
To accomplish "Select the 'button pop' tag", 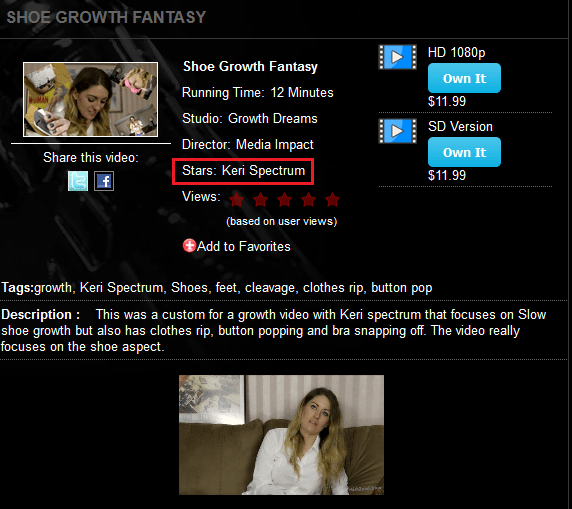I will coord(402,288).
